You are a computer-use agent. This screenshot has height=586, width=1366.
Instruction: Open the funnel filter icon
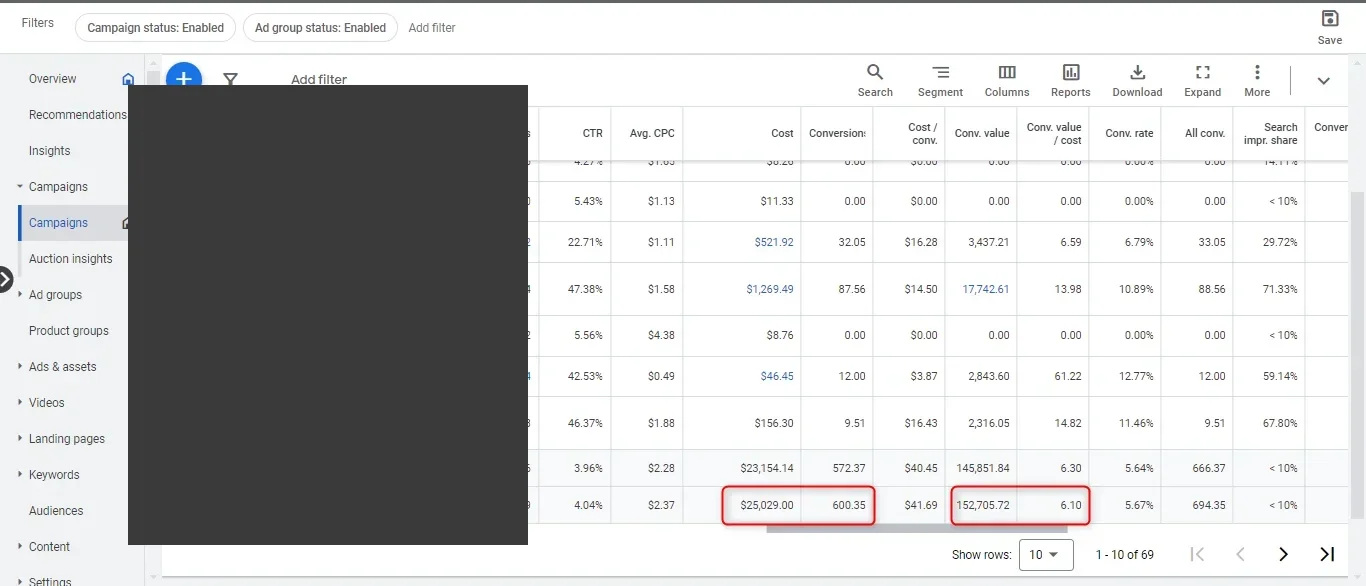230,79
